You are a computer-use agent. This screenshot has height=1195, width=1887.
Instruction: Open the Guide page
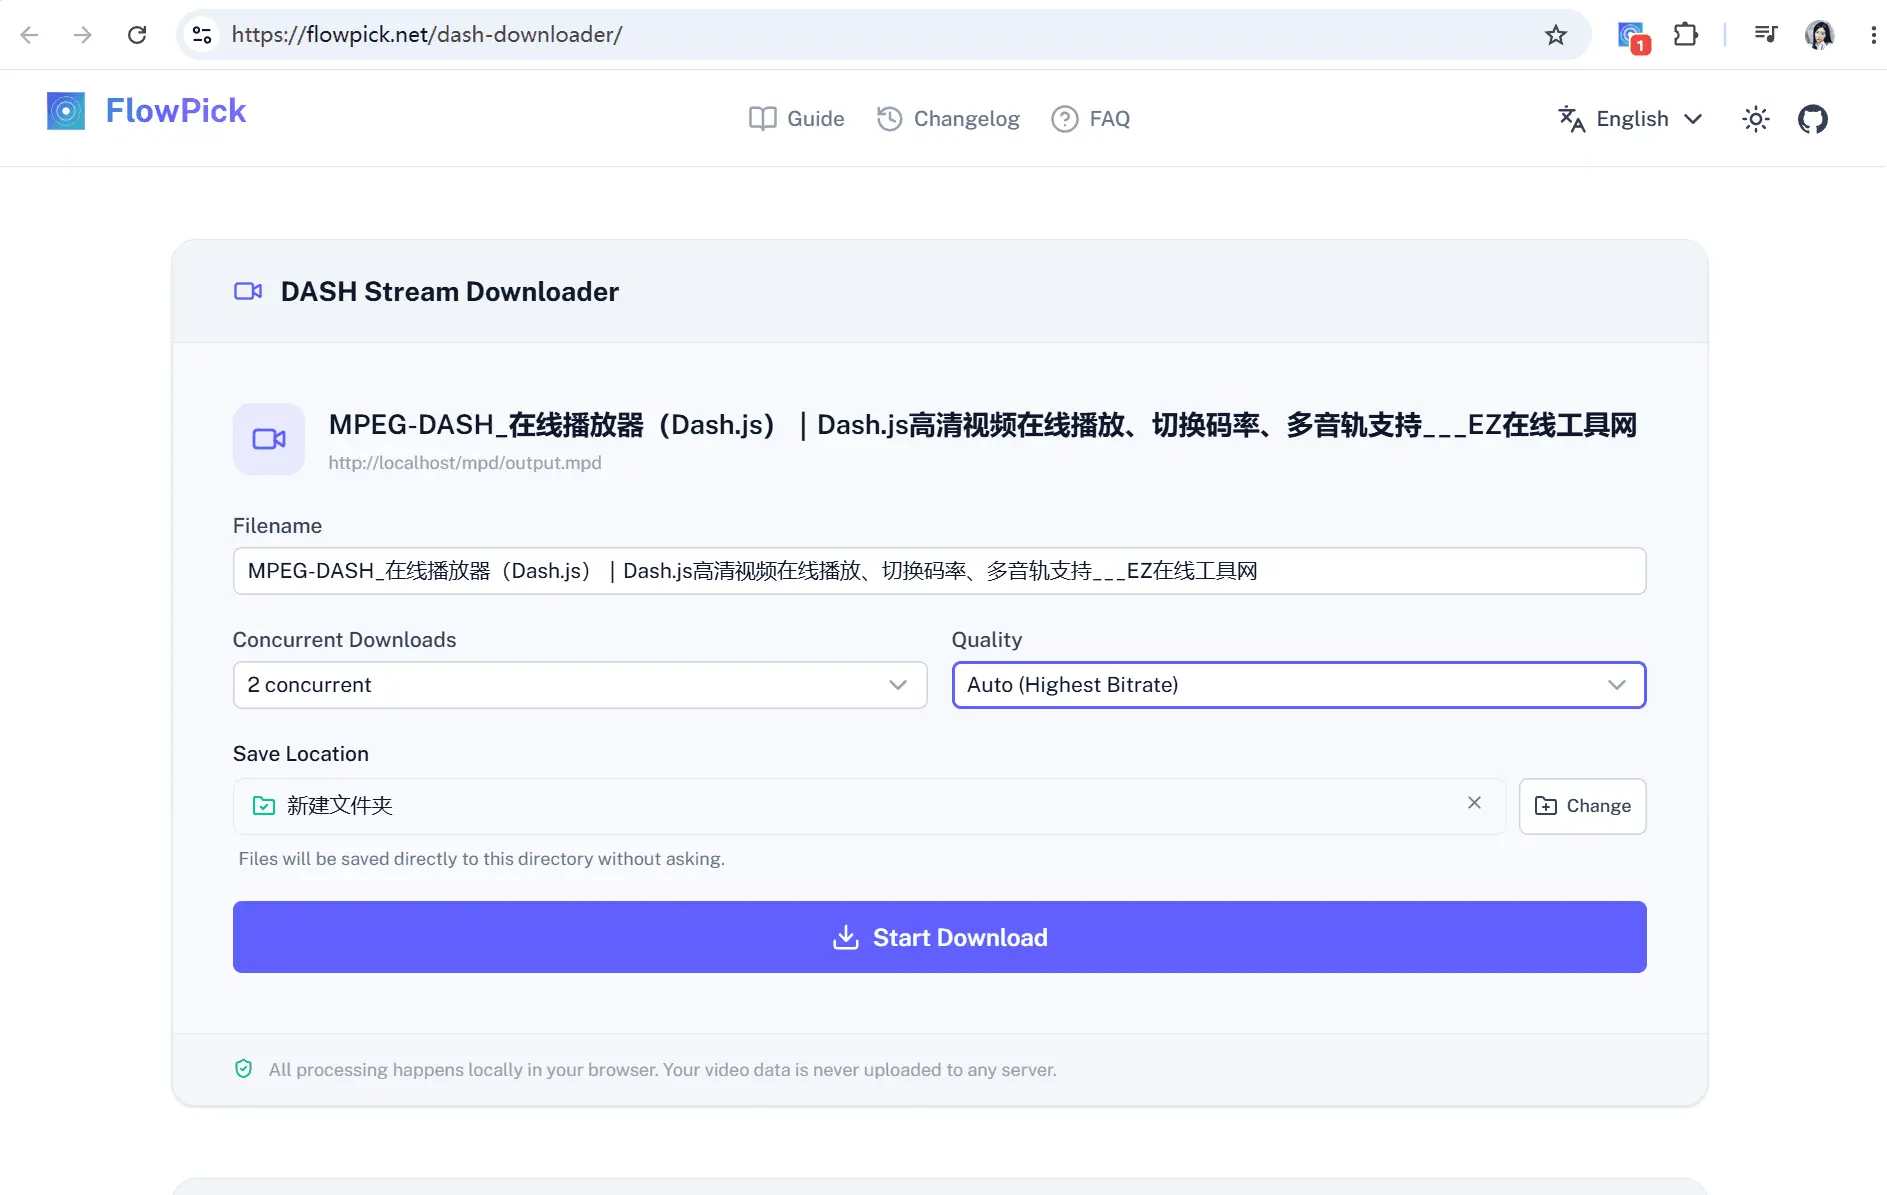click(x=796, y=119)
